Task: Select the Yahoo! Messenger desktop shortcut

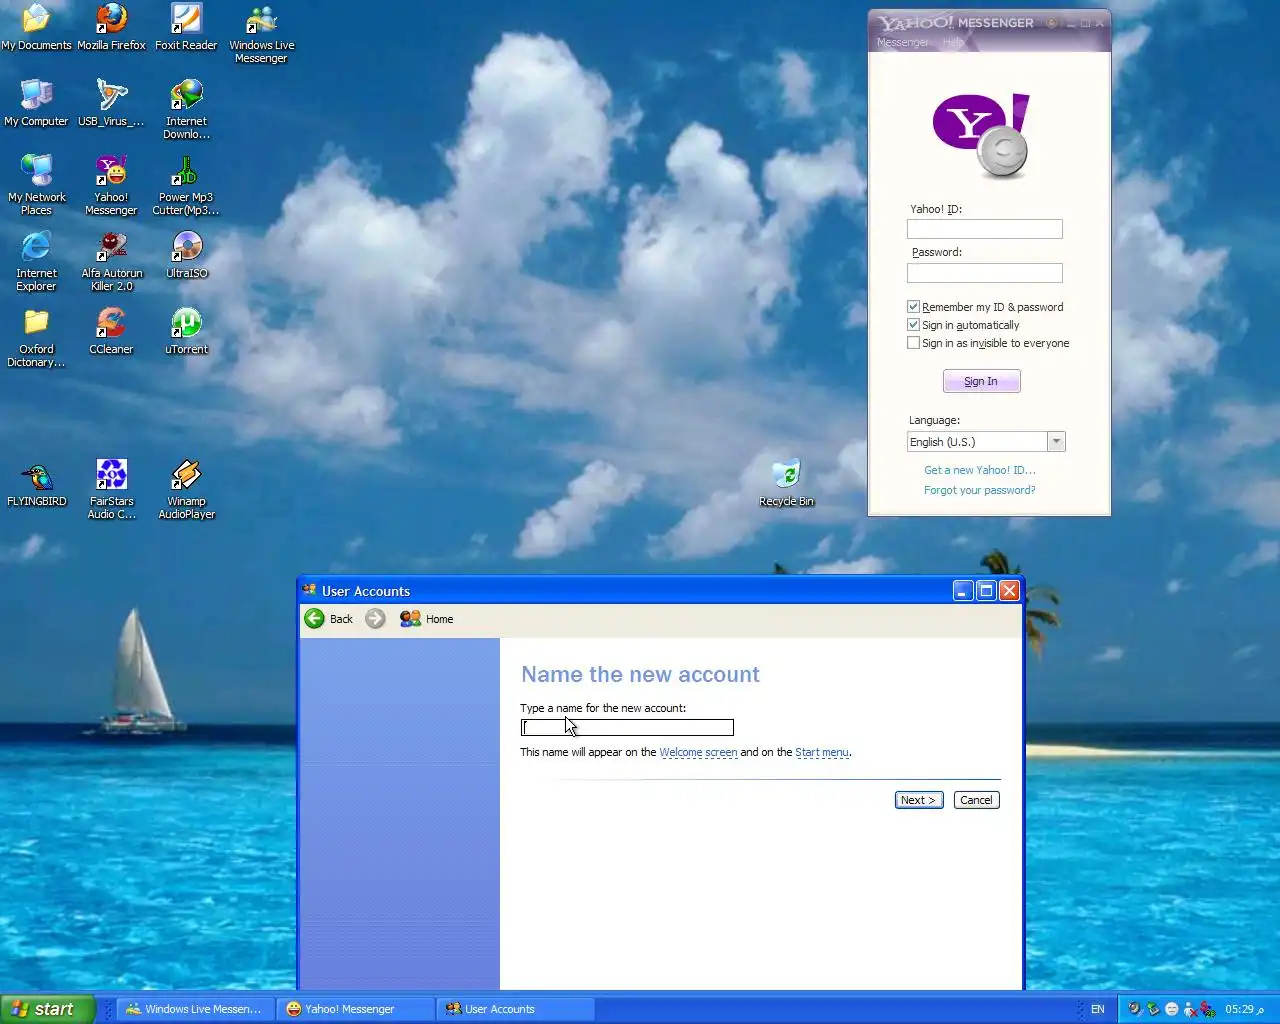Action: click(111, 186)
